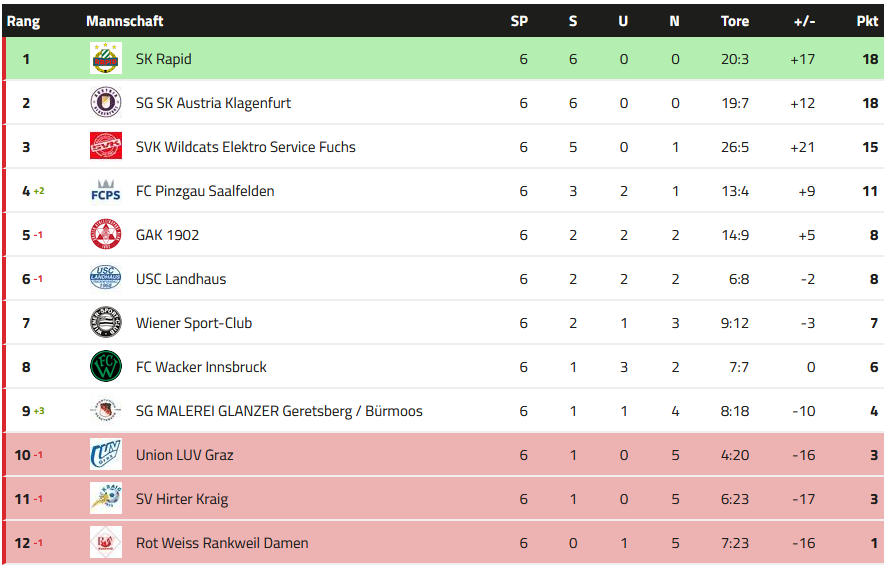This screenshot has width=889, height=568.
Task: Click the FC Wacker Innsbruck logo
Action: [x=105, y=367]
